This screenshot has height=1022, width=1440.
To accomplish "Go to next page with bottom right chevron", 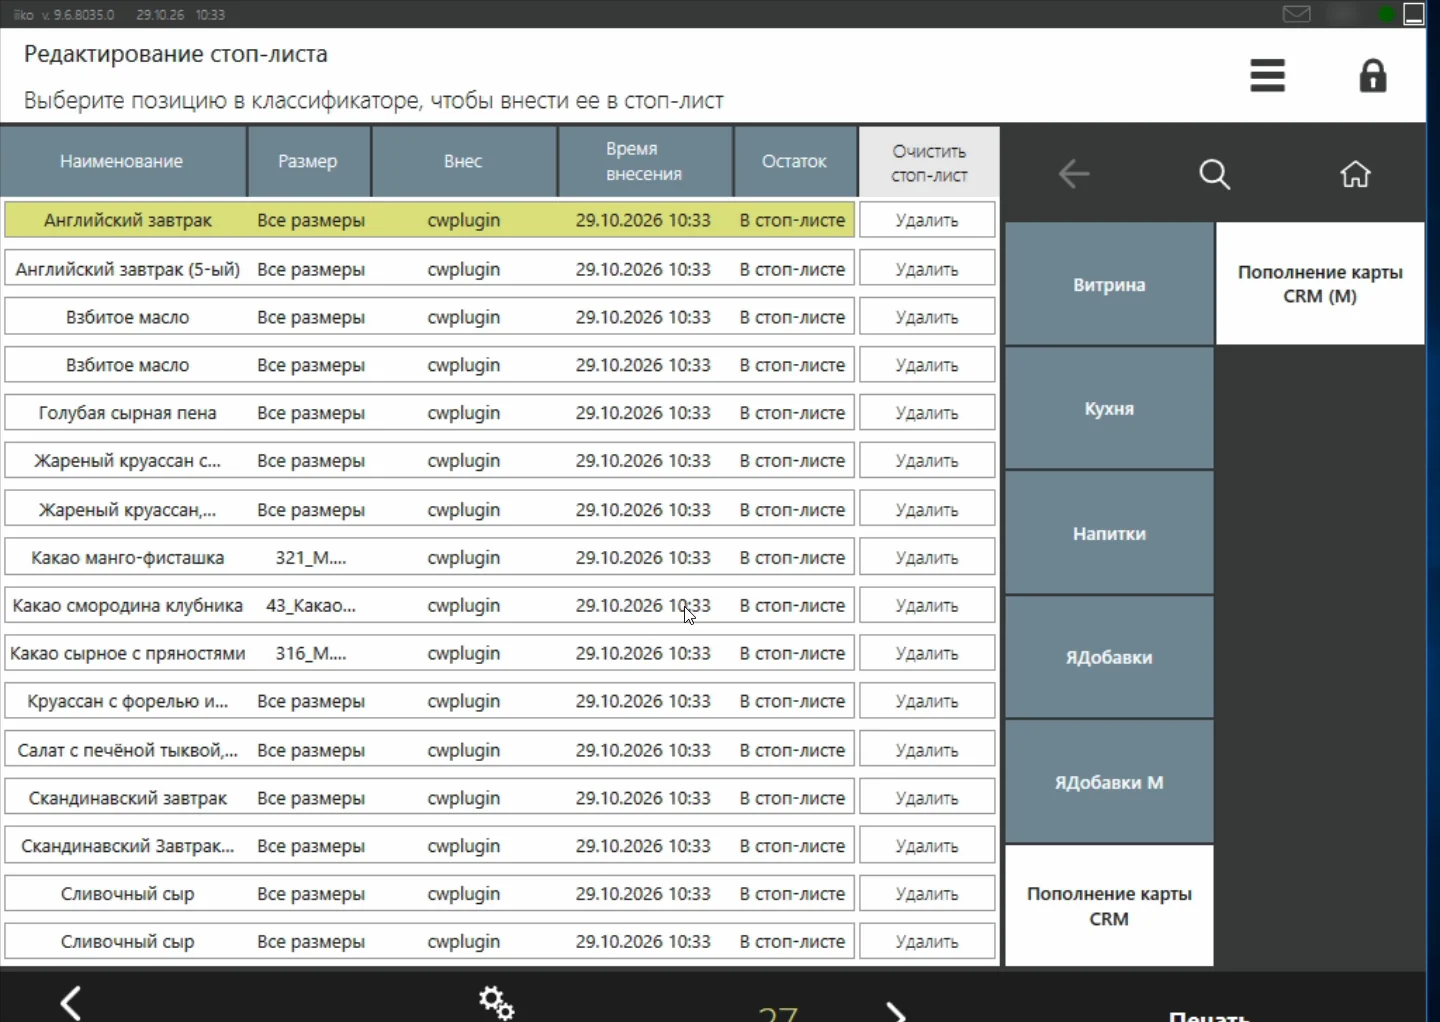I will point(896,1010).
